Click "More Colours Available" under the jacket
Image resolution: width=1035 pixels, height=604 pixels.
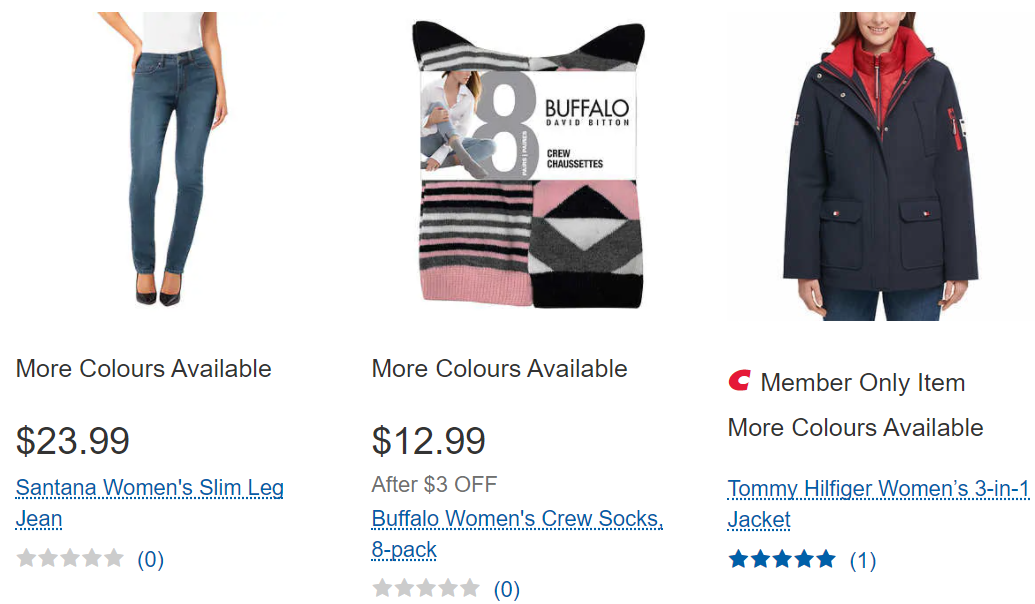pos(856,427)
